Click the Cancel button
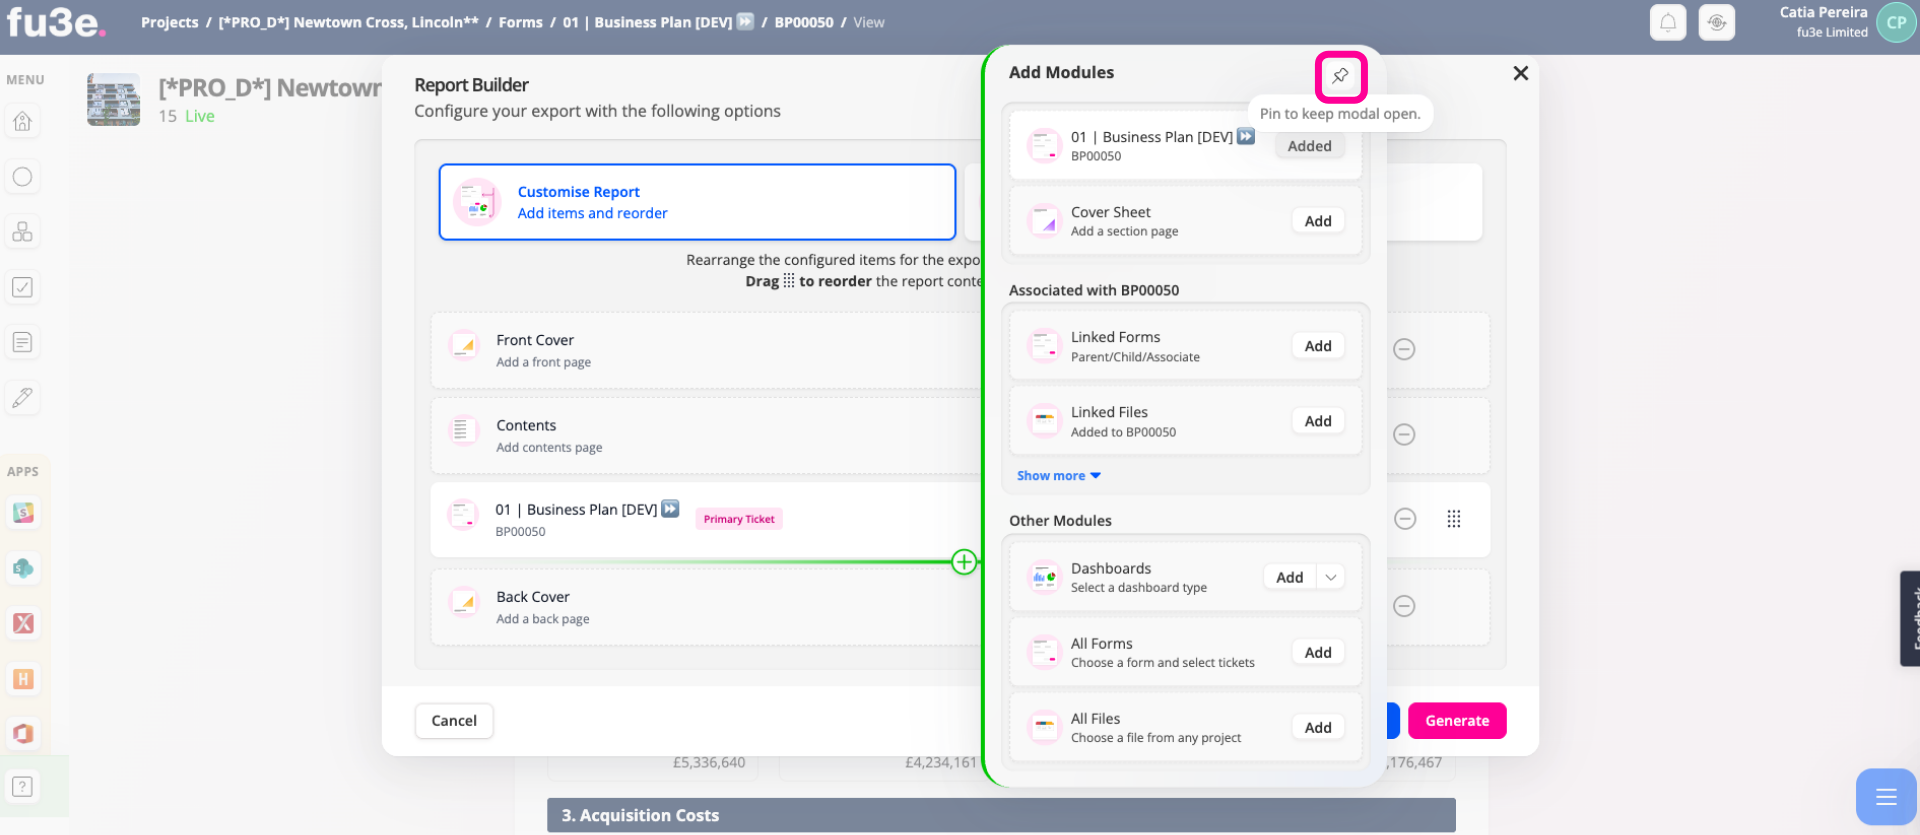The width and height of the screenshot is (1920, 835). click(x=454, y=721)
